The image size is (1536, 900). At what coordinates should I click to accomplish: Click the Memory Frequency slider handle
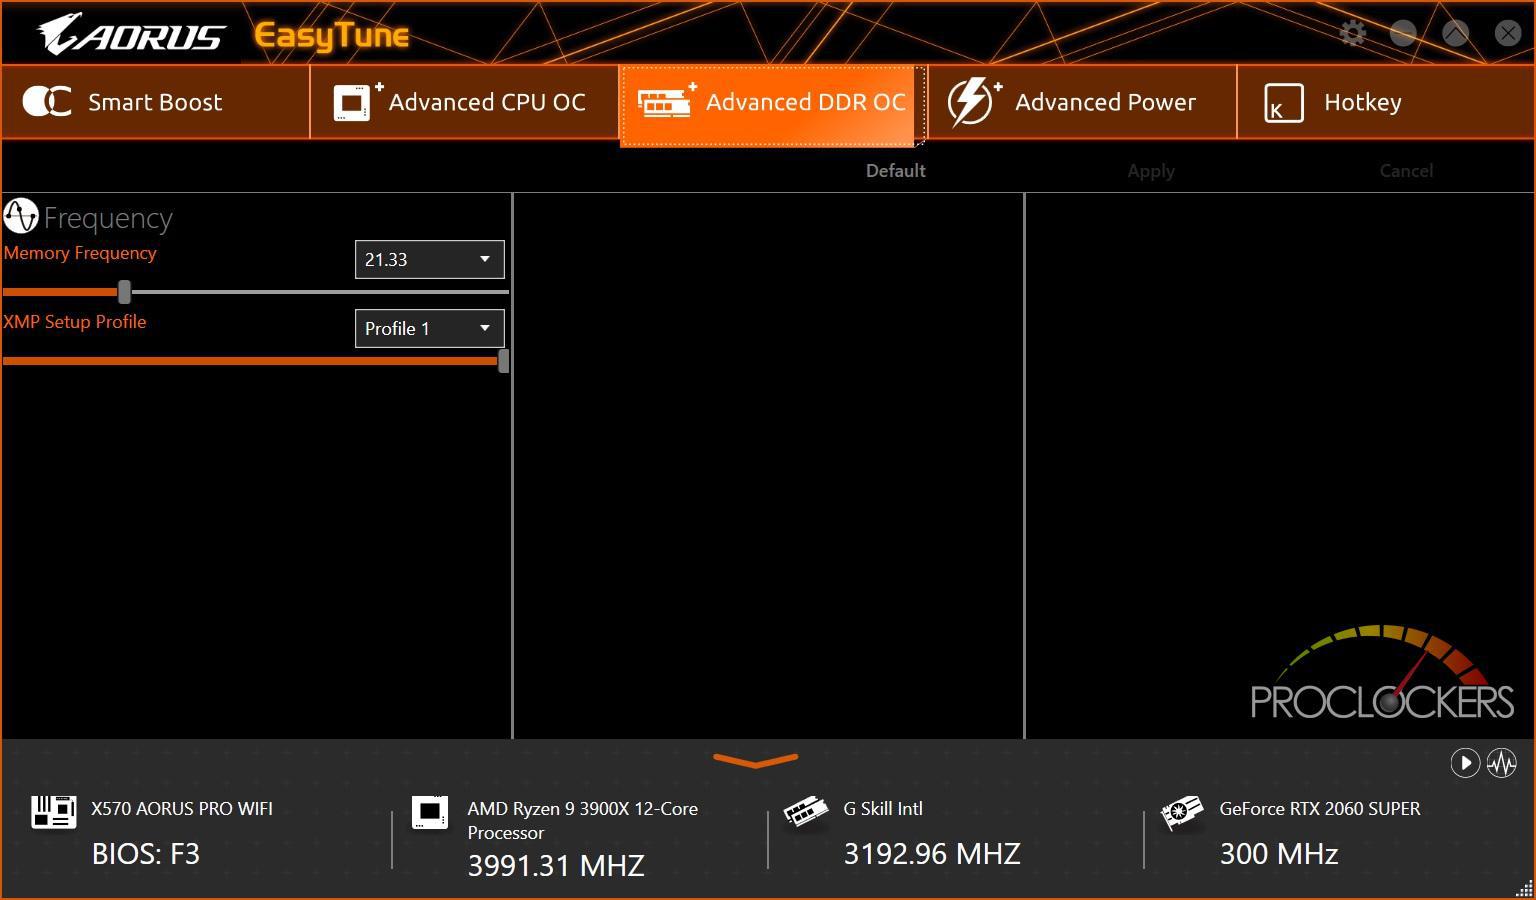[x=124, y=292]
